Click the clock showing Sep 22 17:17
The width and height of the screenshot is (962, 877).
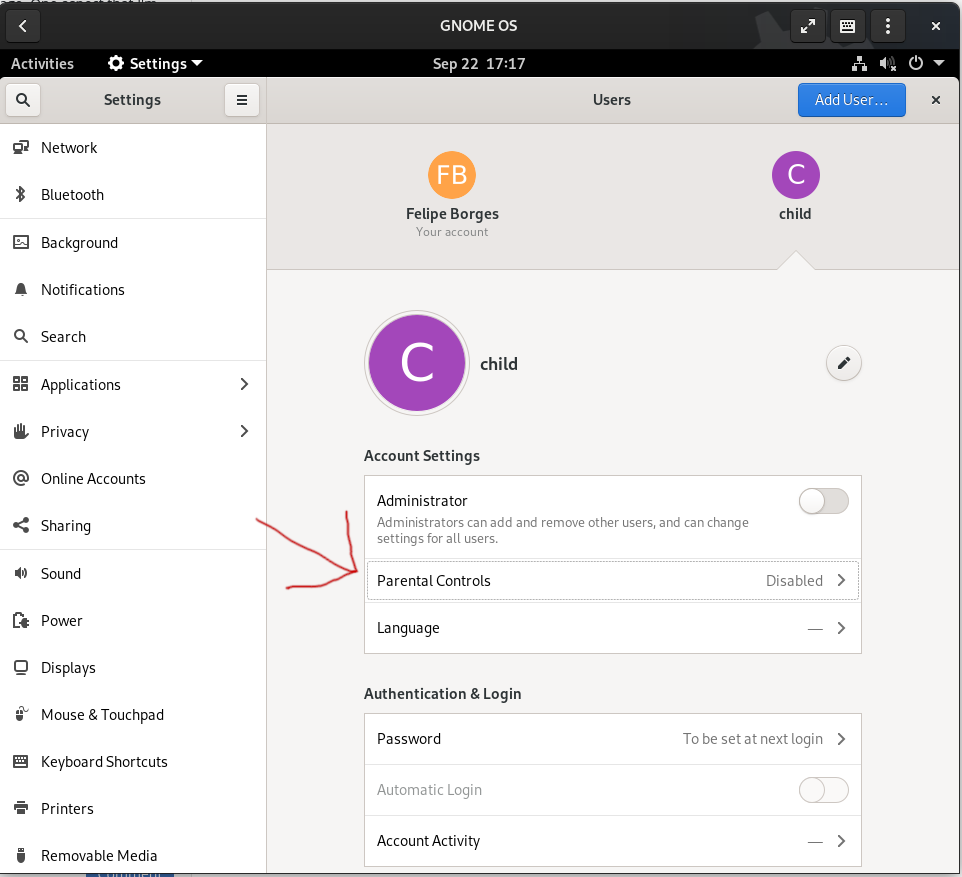479,63
